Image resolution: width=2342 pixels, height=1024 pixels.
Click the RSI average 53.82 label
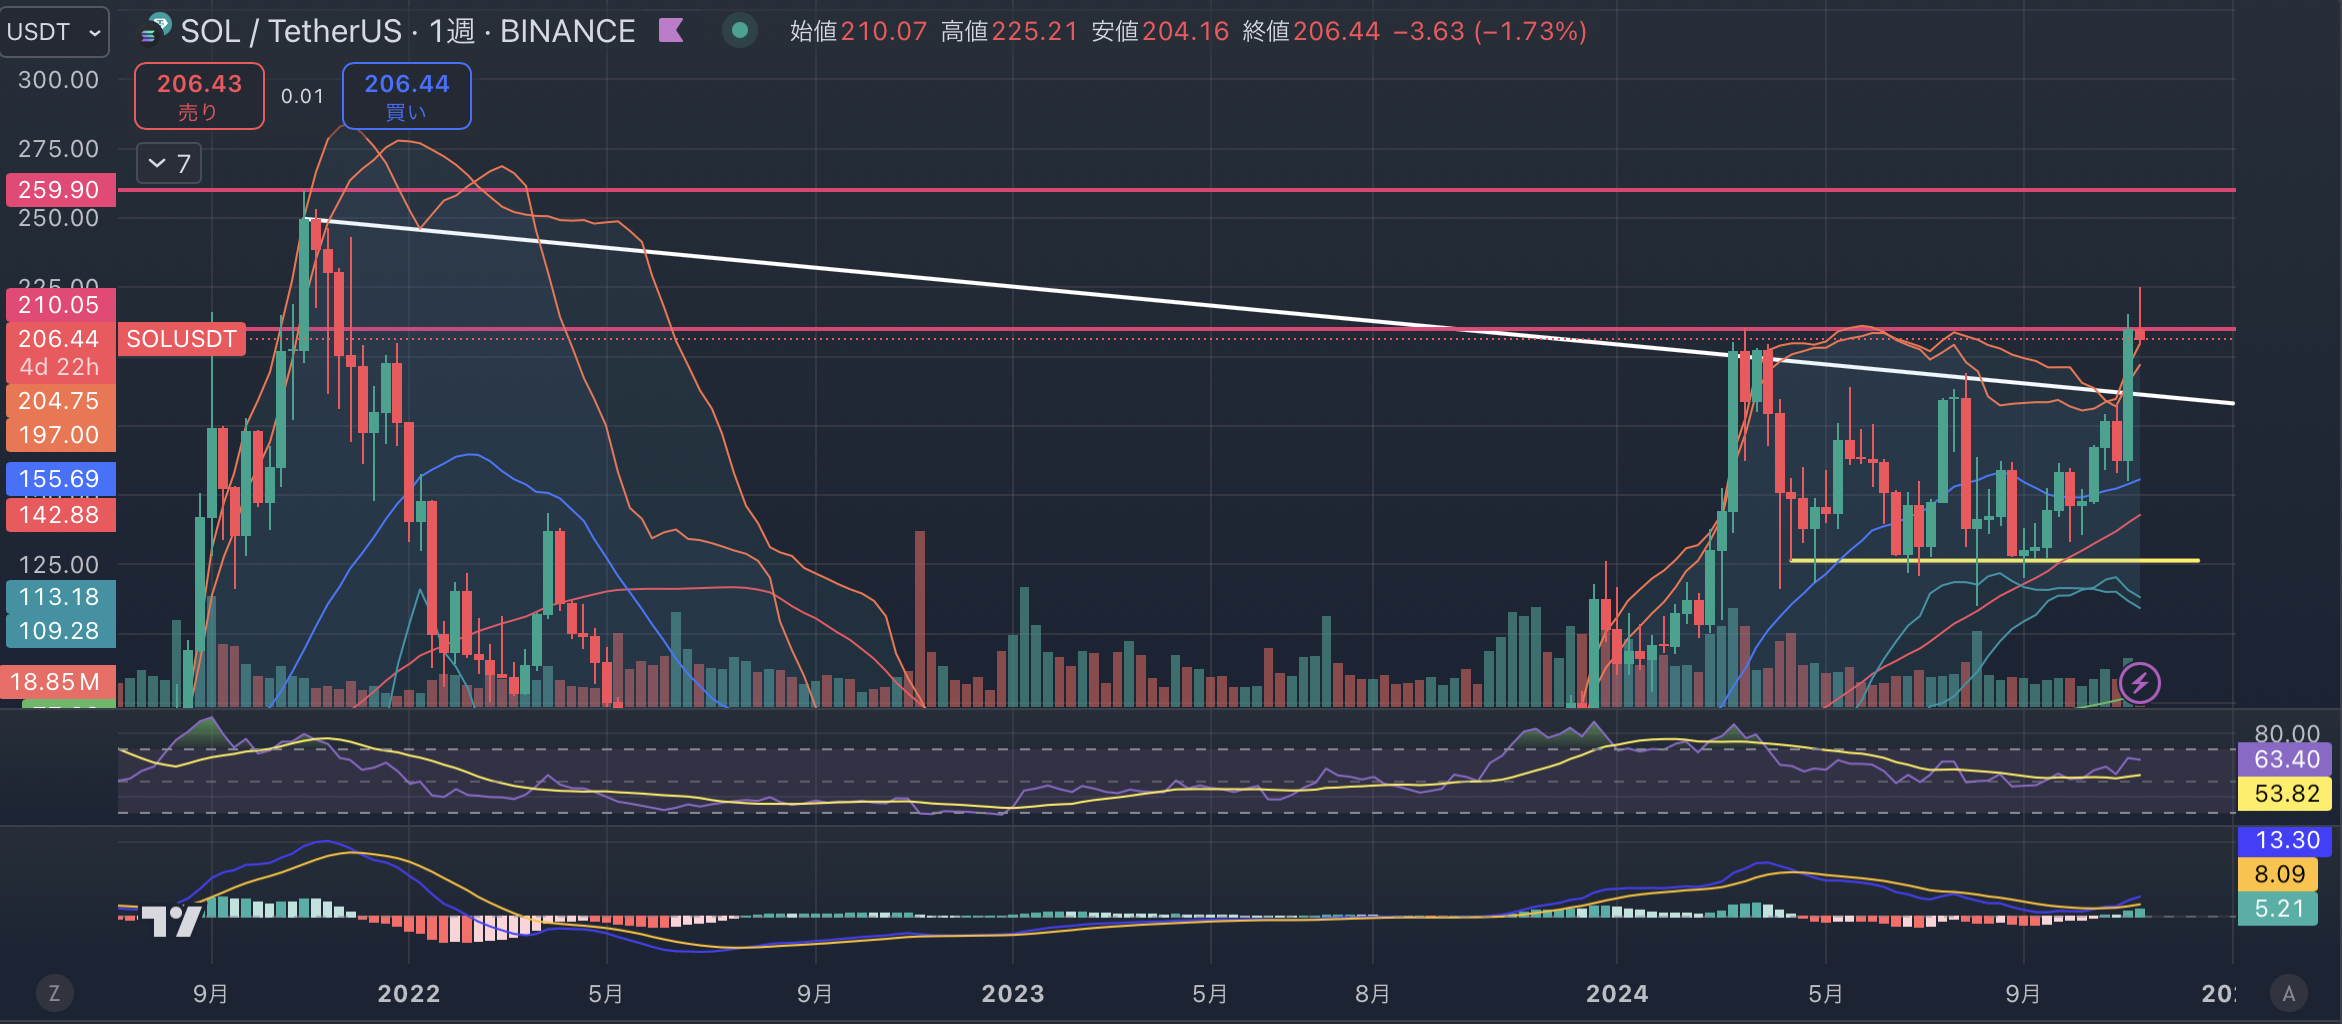click(2286, 794)
